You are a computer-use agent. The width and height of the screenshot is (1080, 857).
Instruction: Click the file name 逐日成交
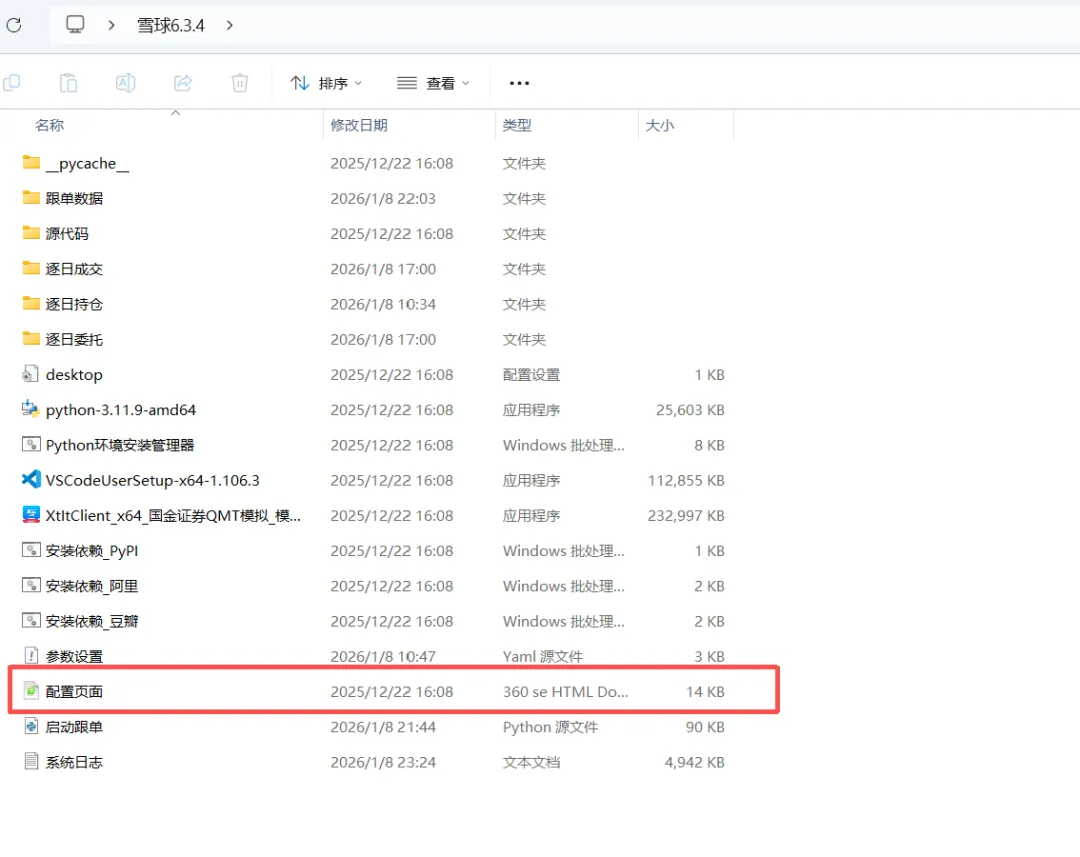pos(74,269)
